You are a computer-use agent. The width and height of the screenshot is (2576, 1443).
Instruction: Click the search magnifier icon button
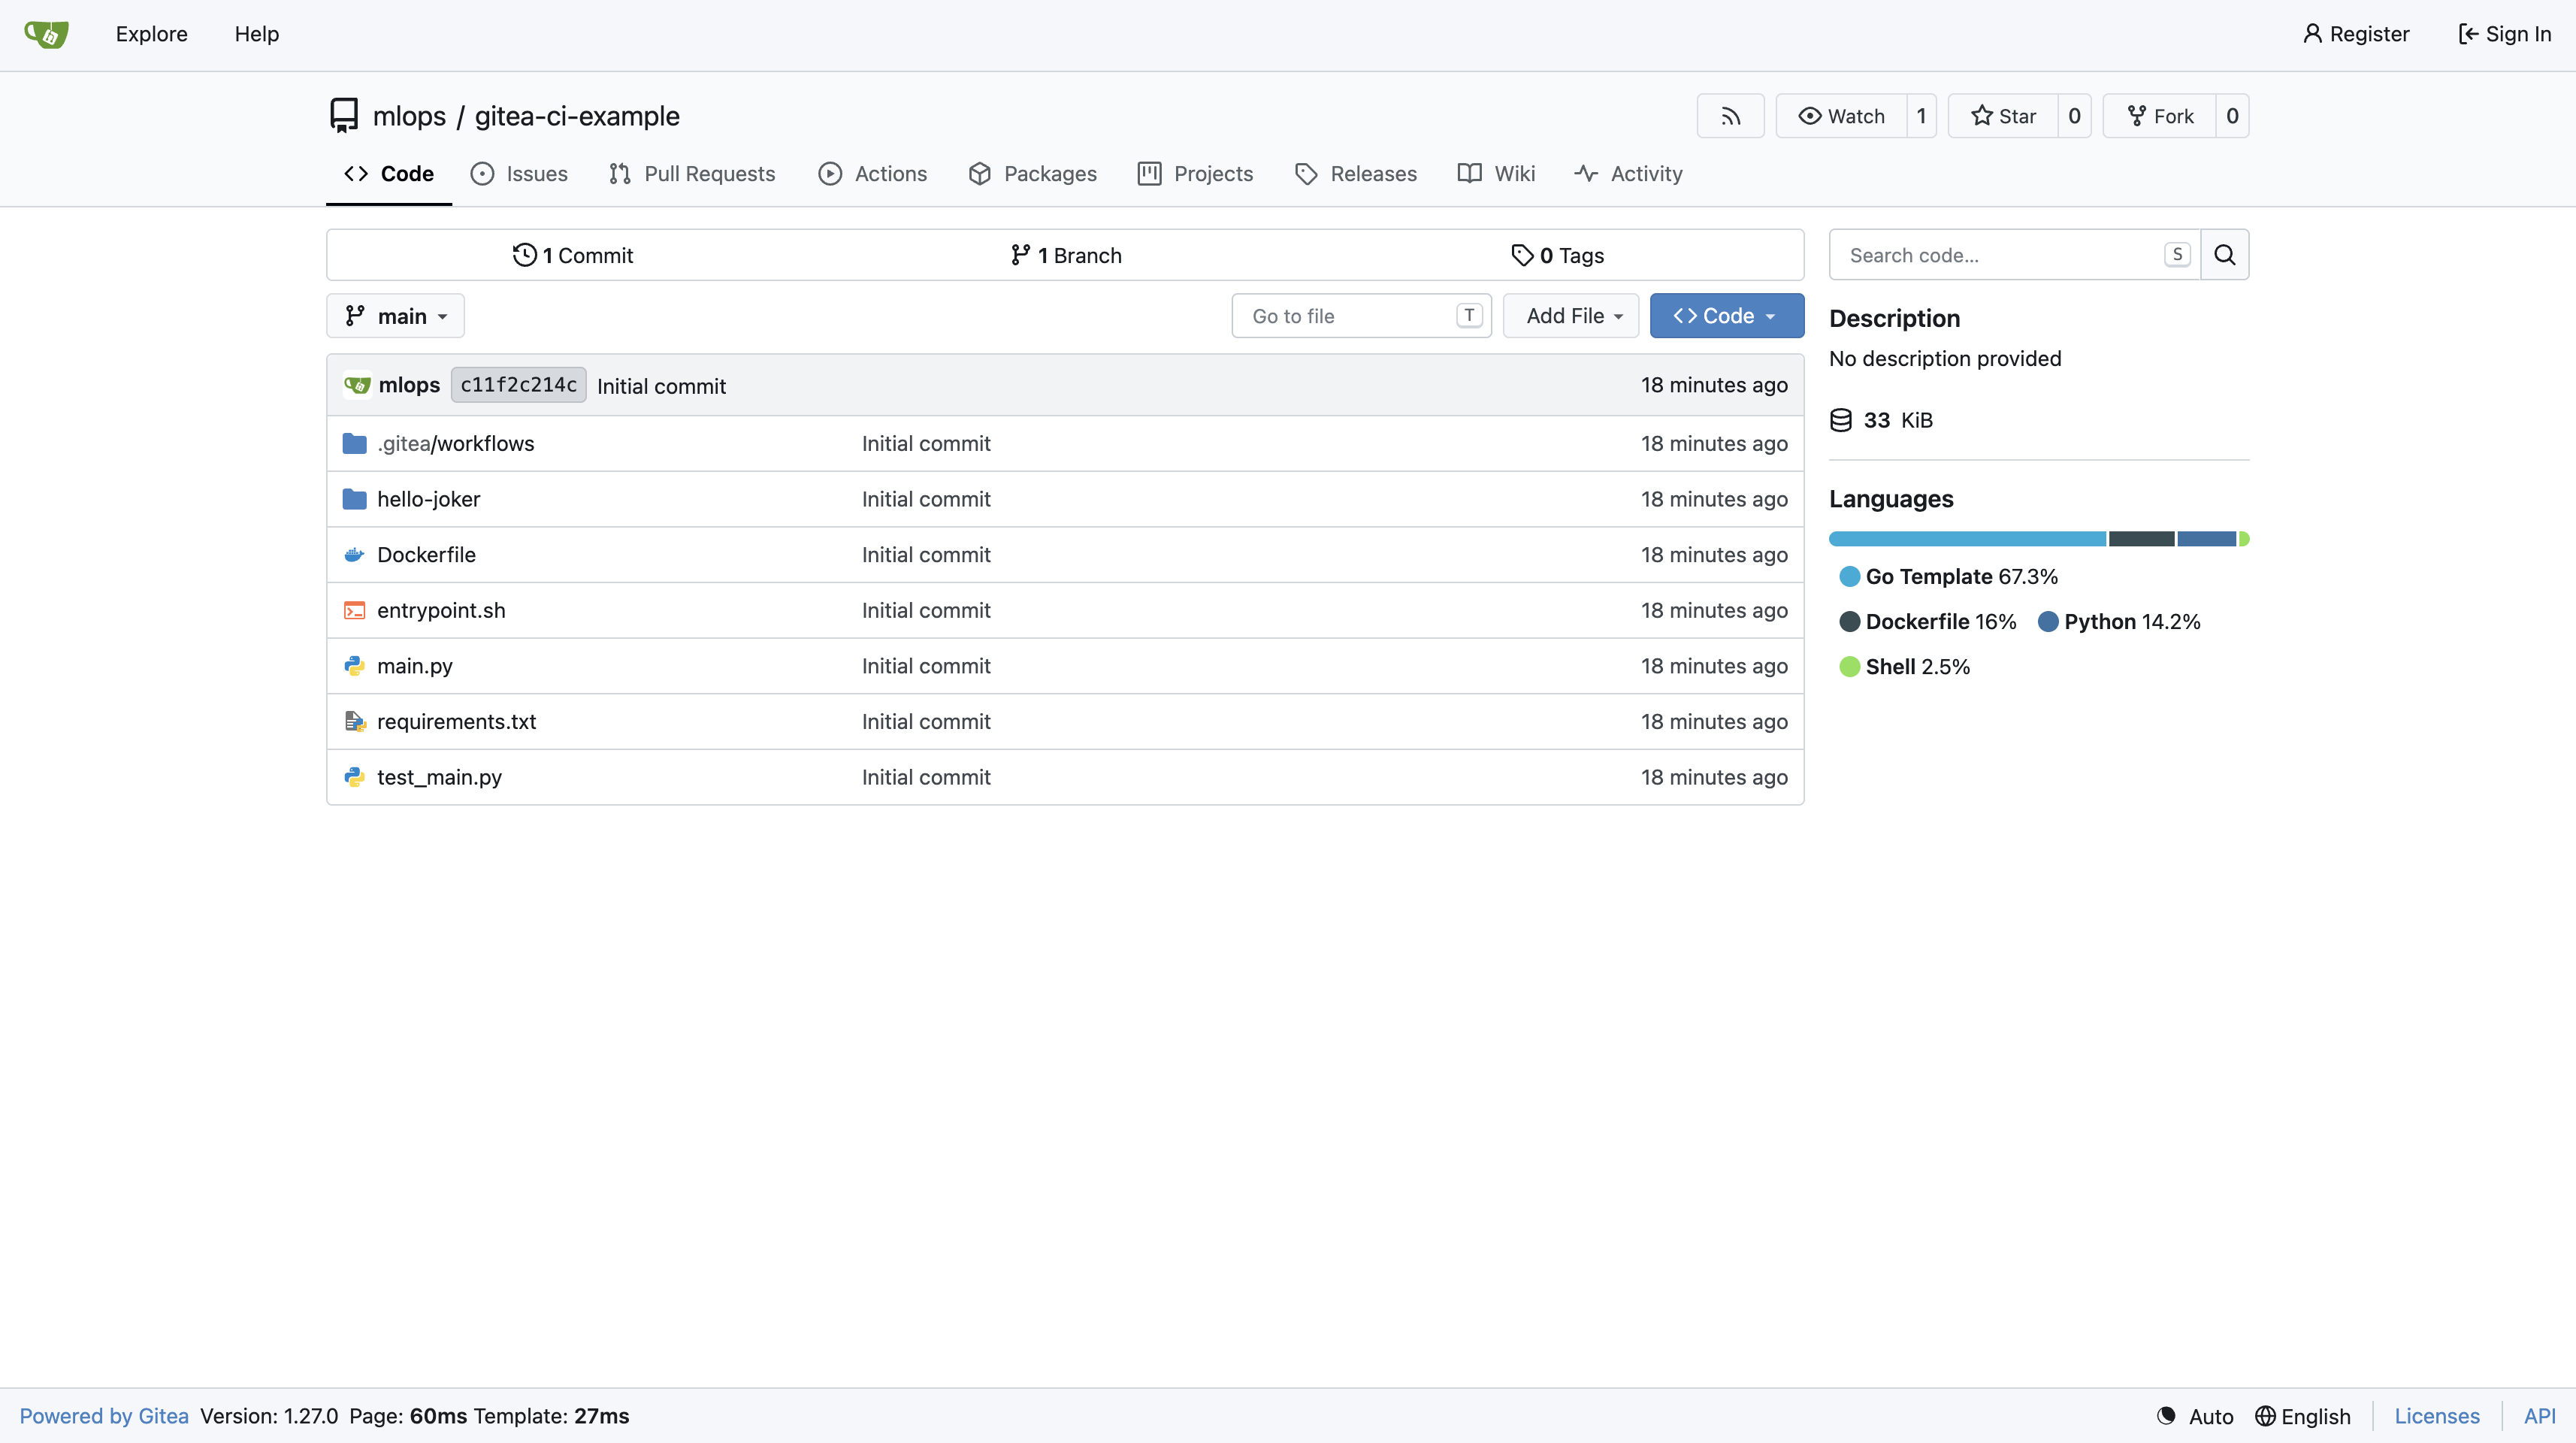tap(2224, 255)
